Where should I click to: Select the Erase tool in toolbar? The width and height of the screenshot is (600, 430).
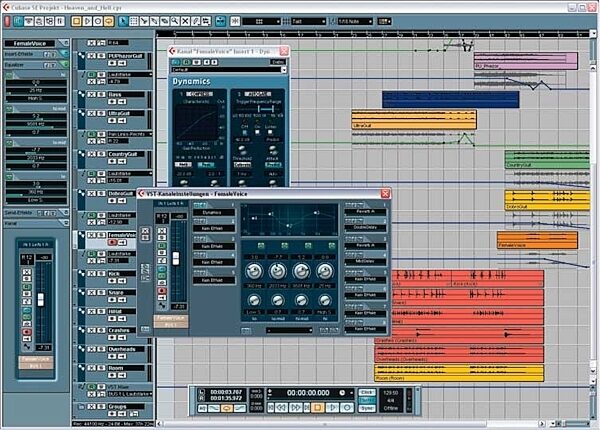coord(165,21)
